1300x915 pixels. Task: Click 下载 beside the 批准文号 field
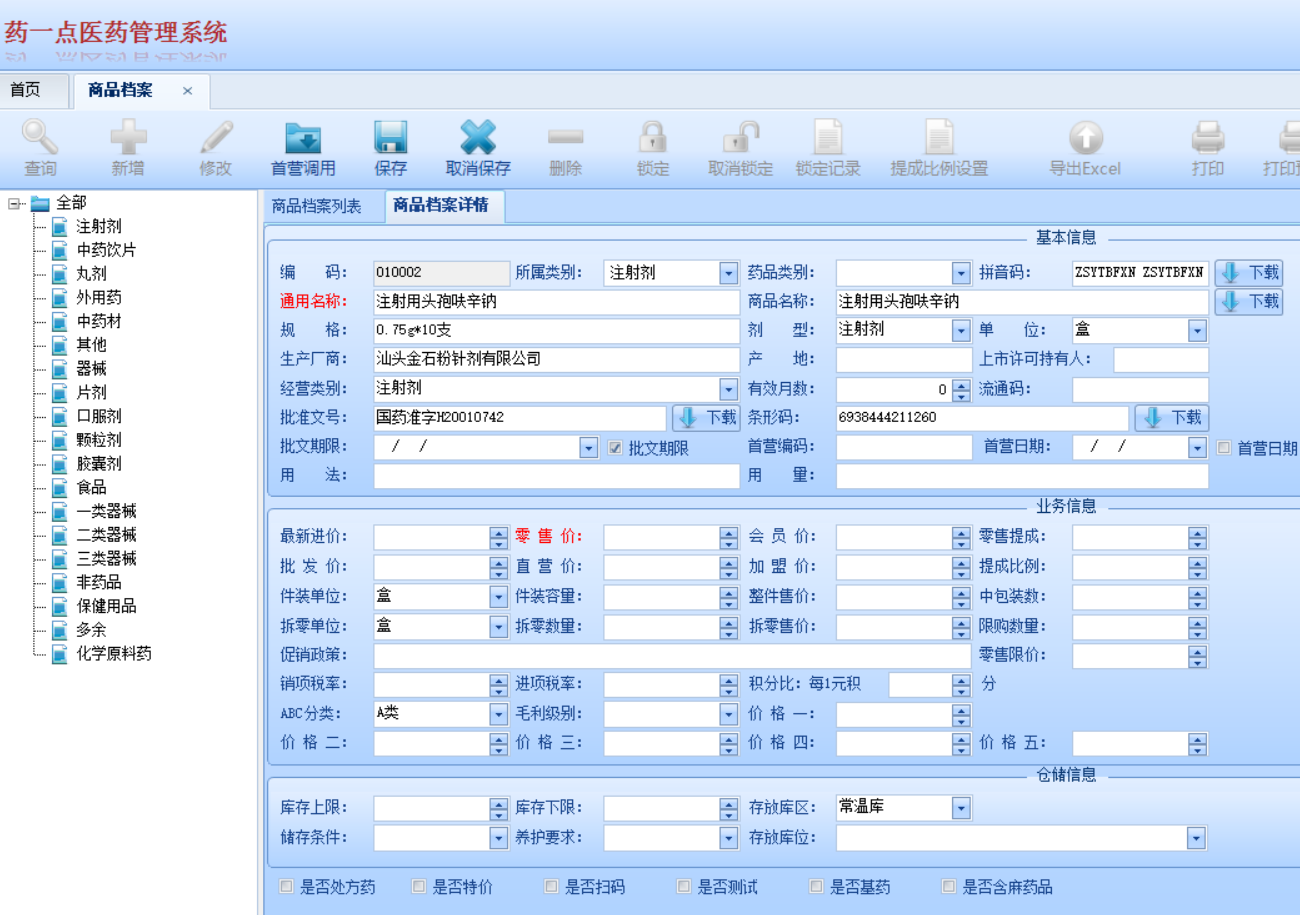tap(705, 418)
